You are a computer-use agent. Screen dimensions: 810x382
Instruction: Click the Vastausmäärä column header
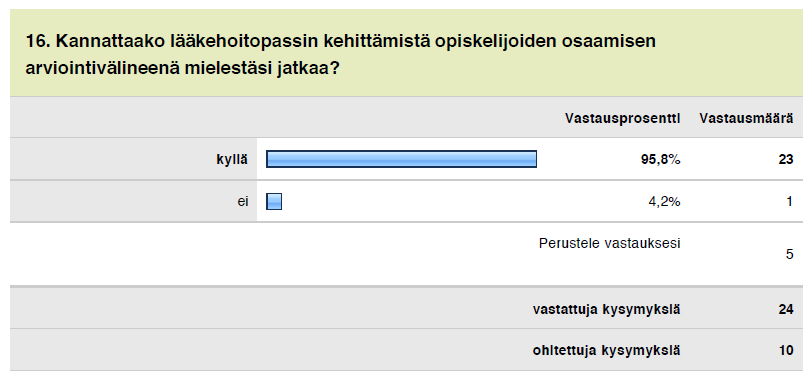click(x=746, y=118)
